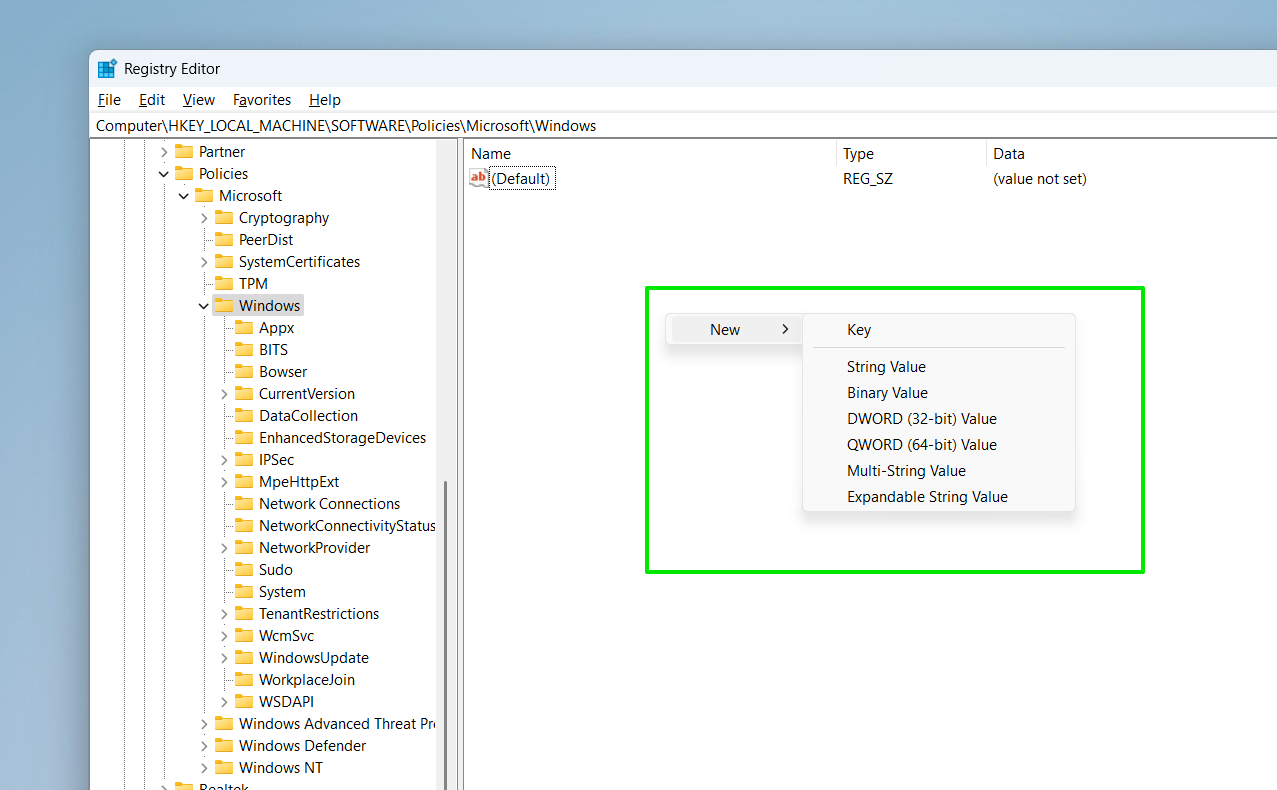Click the PeerDist folder icon
The height and width of the screenshot is (790, 1277).
click(x=224, y=240)
